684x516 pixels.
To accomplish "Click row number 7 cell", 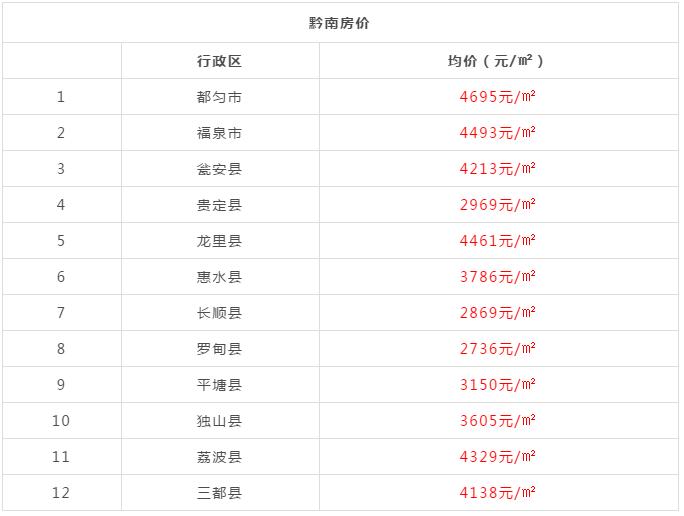I will (61, 313).
